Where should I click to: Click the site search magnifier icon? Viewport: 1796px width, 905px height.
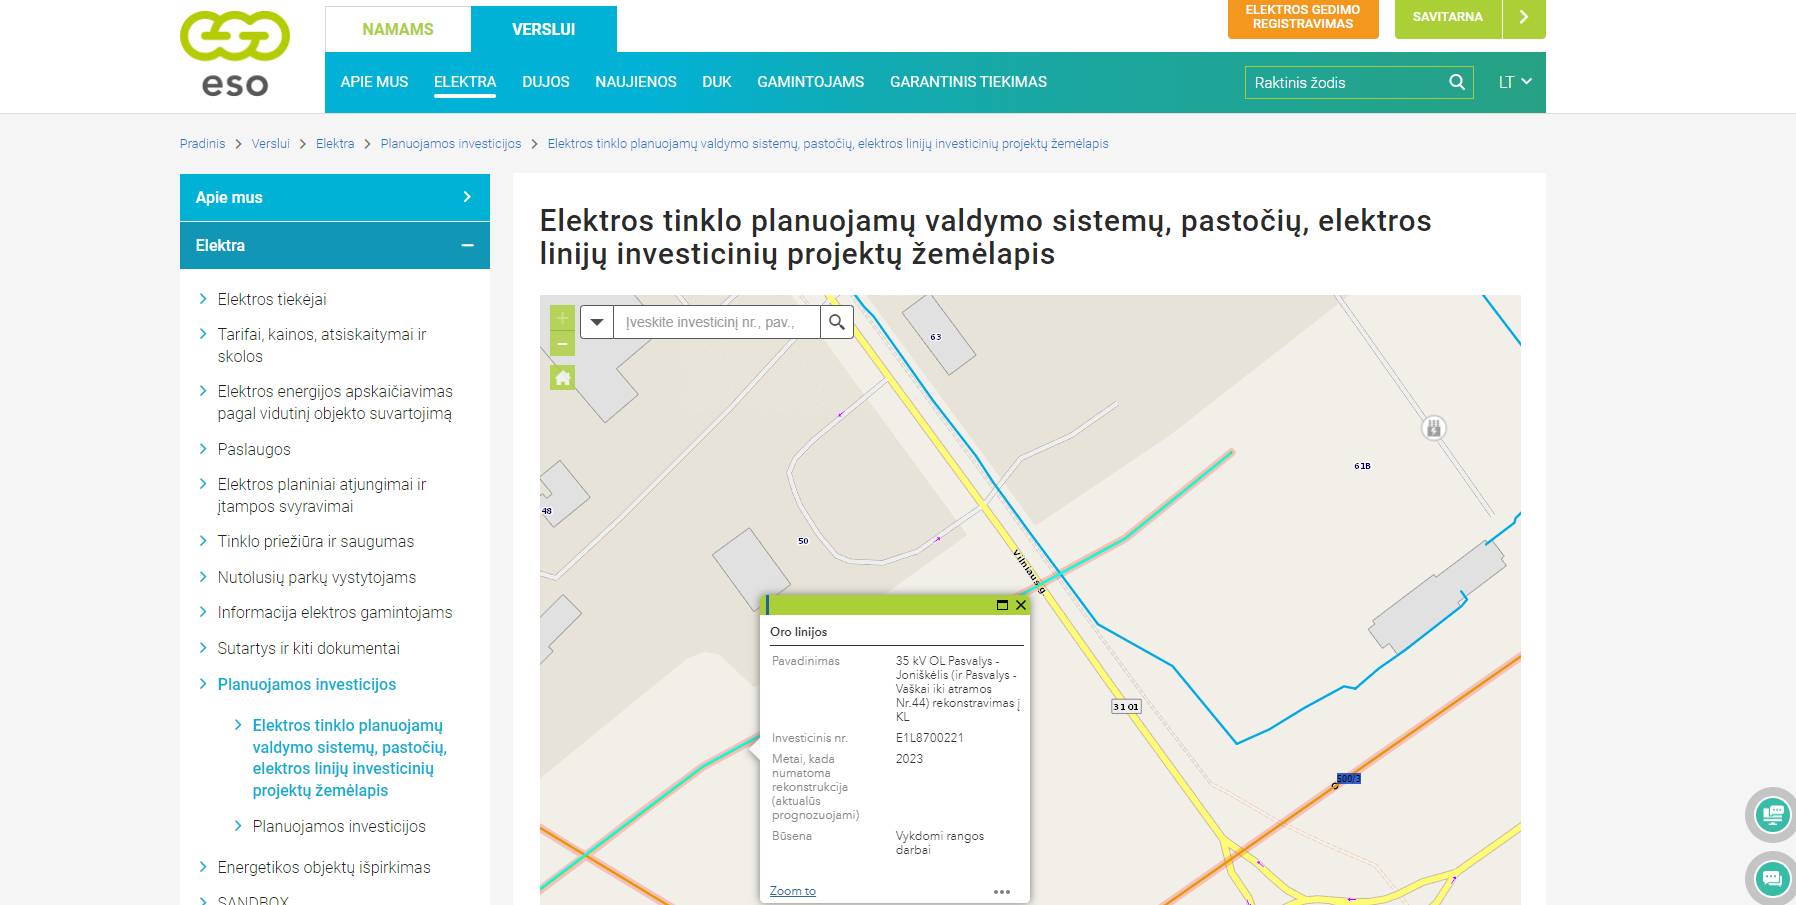[1457, 82]
